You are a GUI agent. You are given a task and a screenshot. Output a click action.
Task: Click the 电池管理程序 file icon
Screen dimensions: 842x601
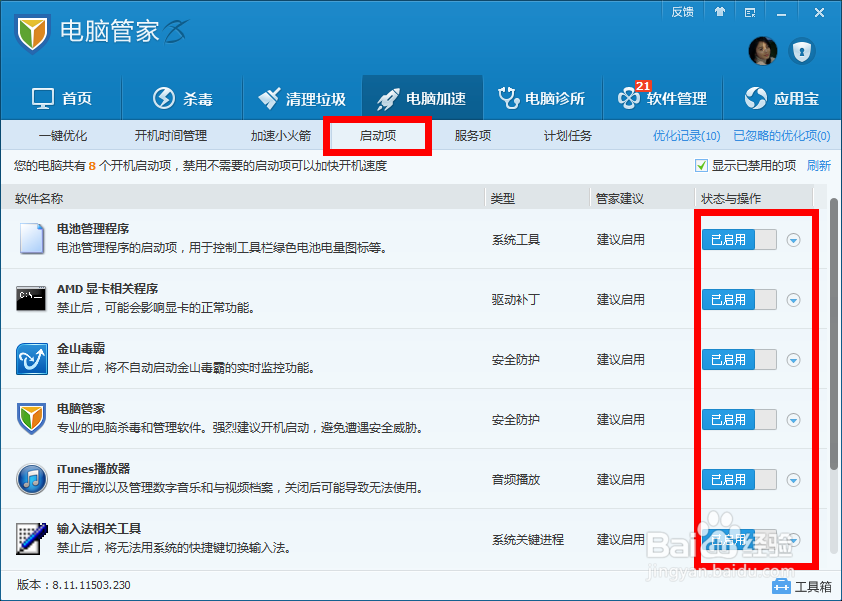(32, 238)
